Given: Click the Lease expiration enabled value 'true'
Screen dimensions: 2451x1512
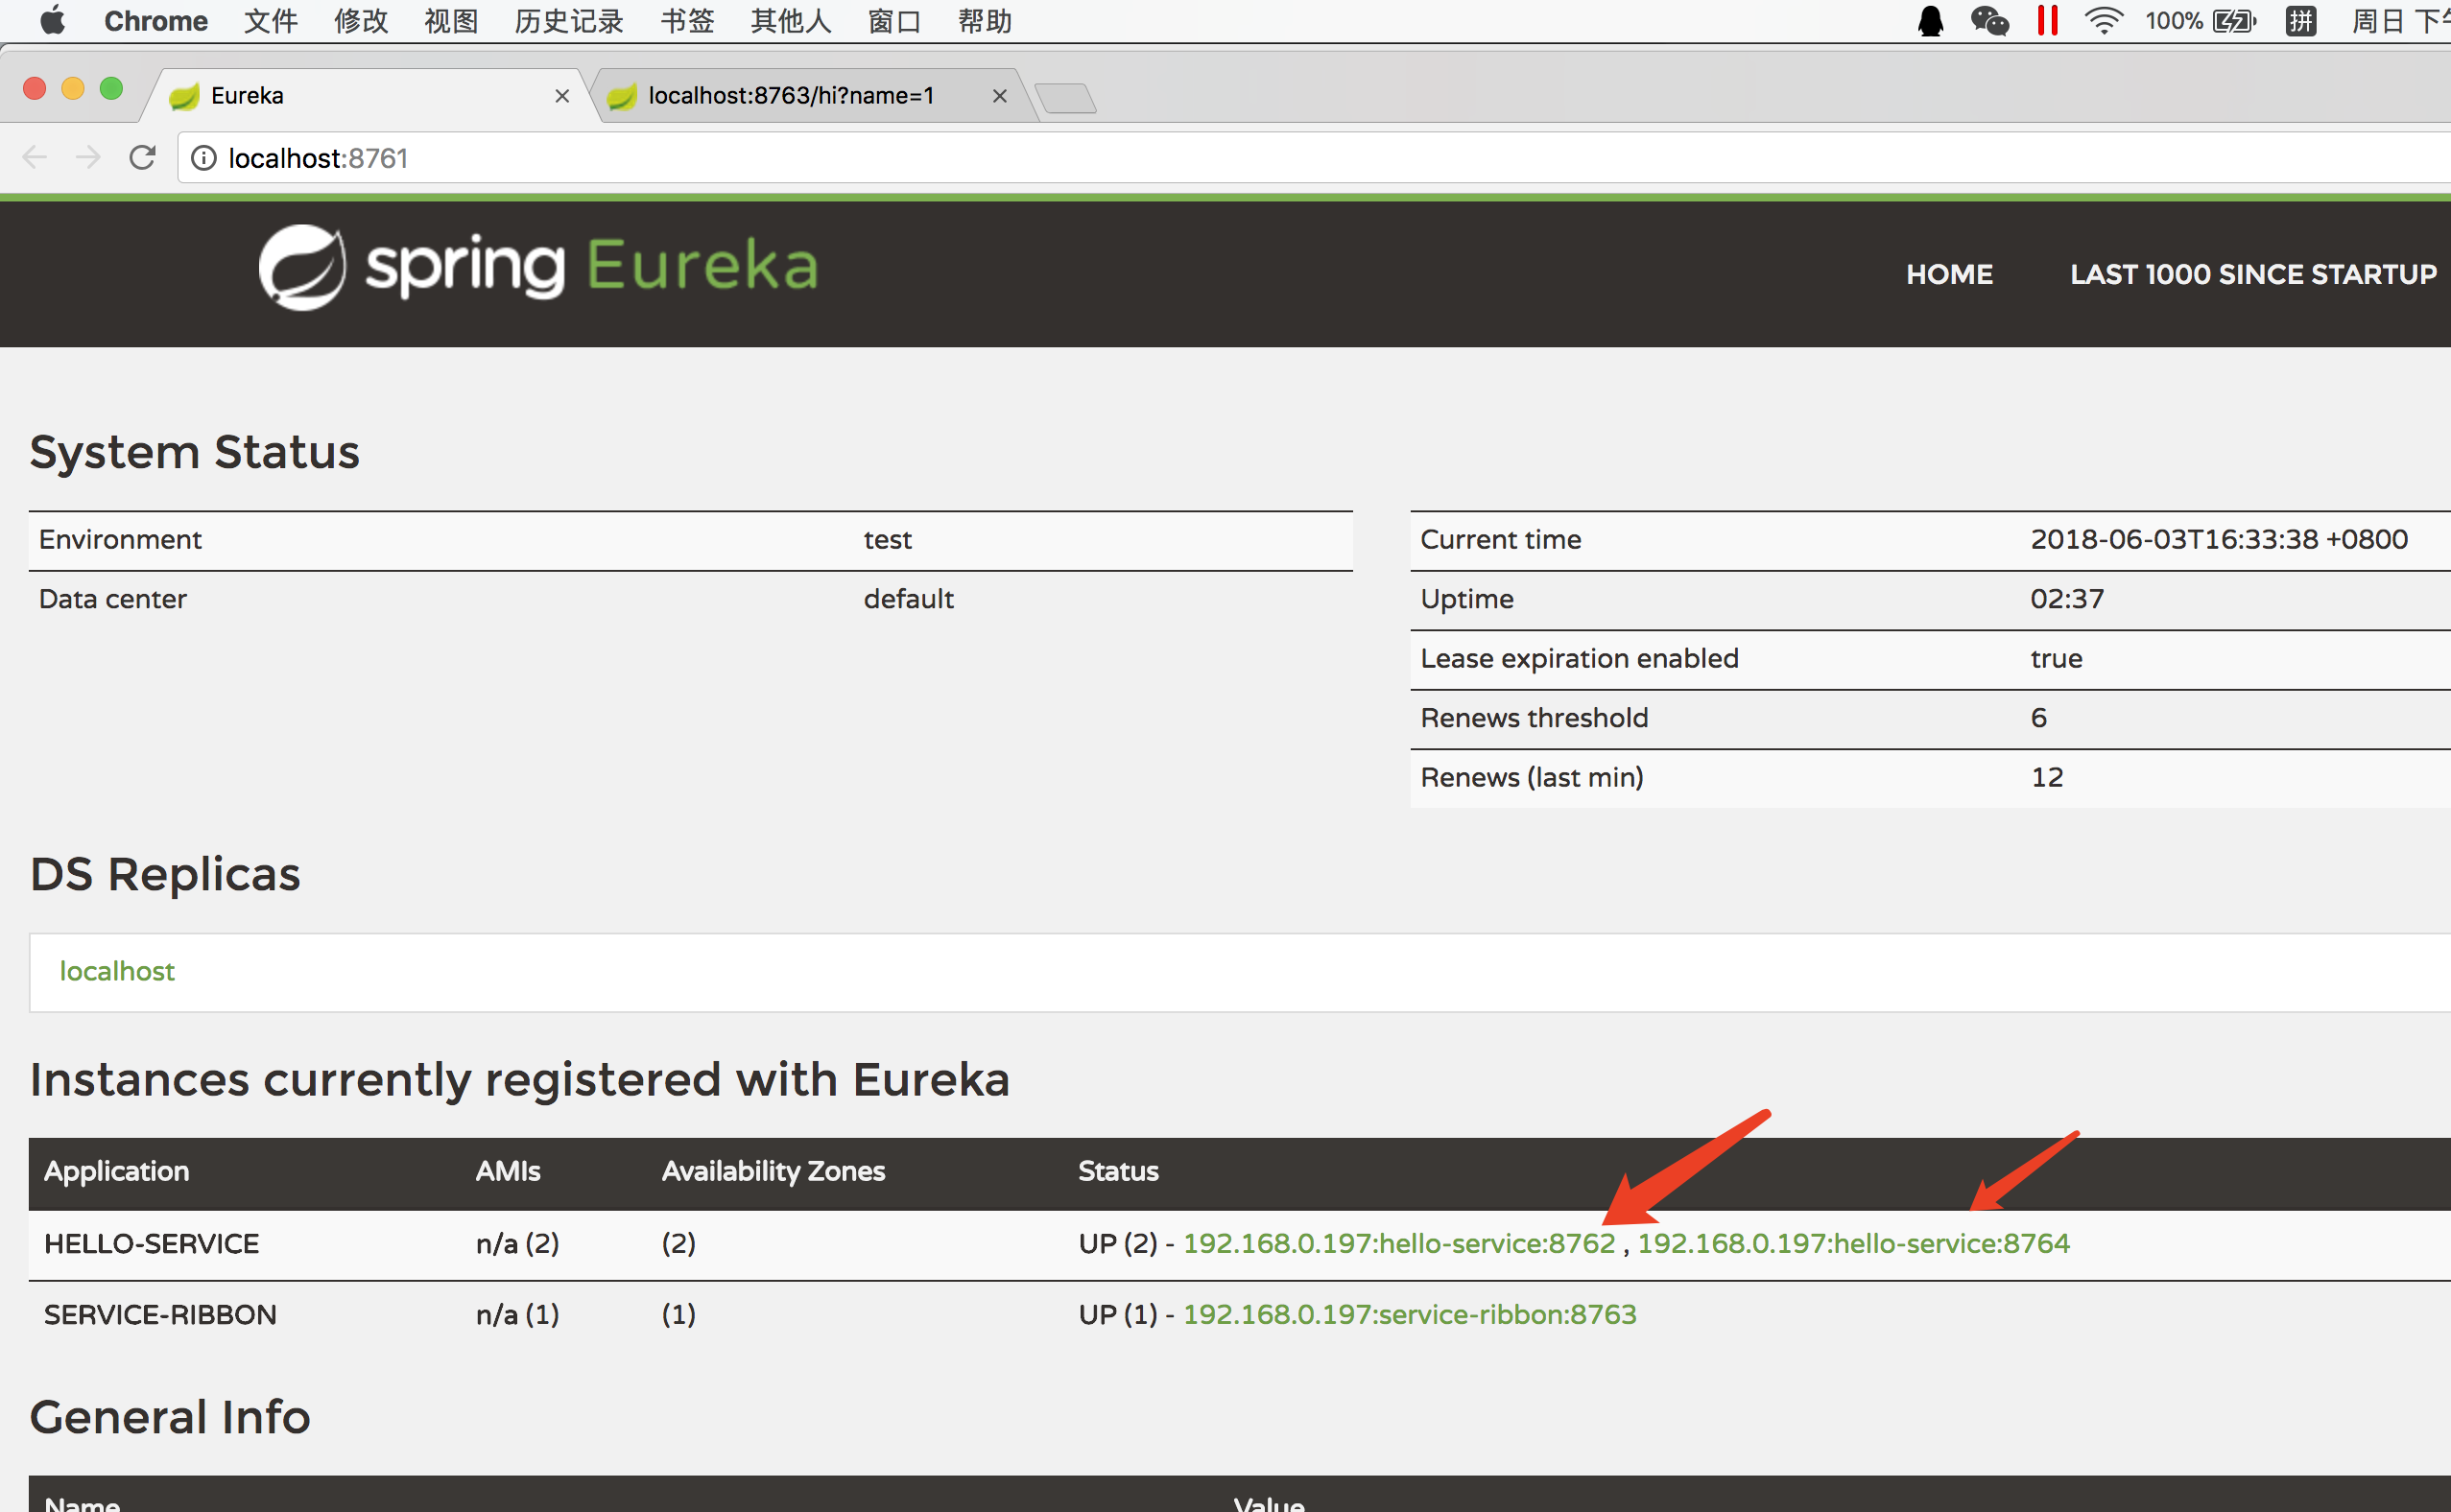Looking at the screenshot, I should (2056, 658).
